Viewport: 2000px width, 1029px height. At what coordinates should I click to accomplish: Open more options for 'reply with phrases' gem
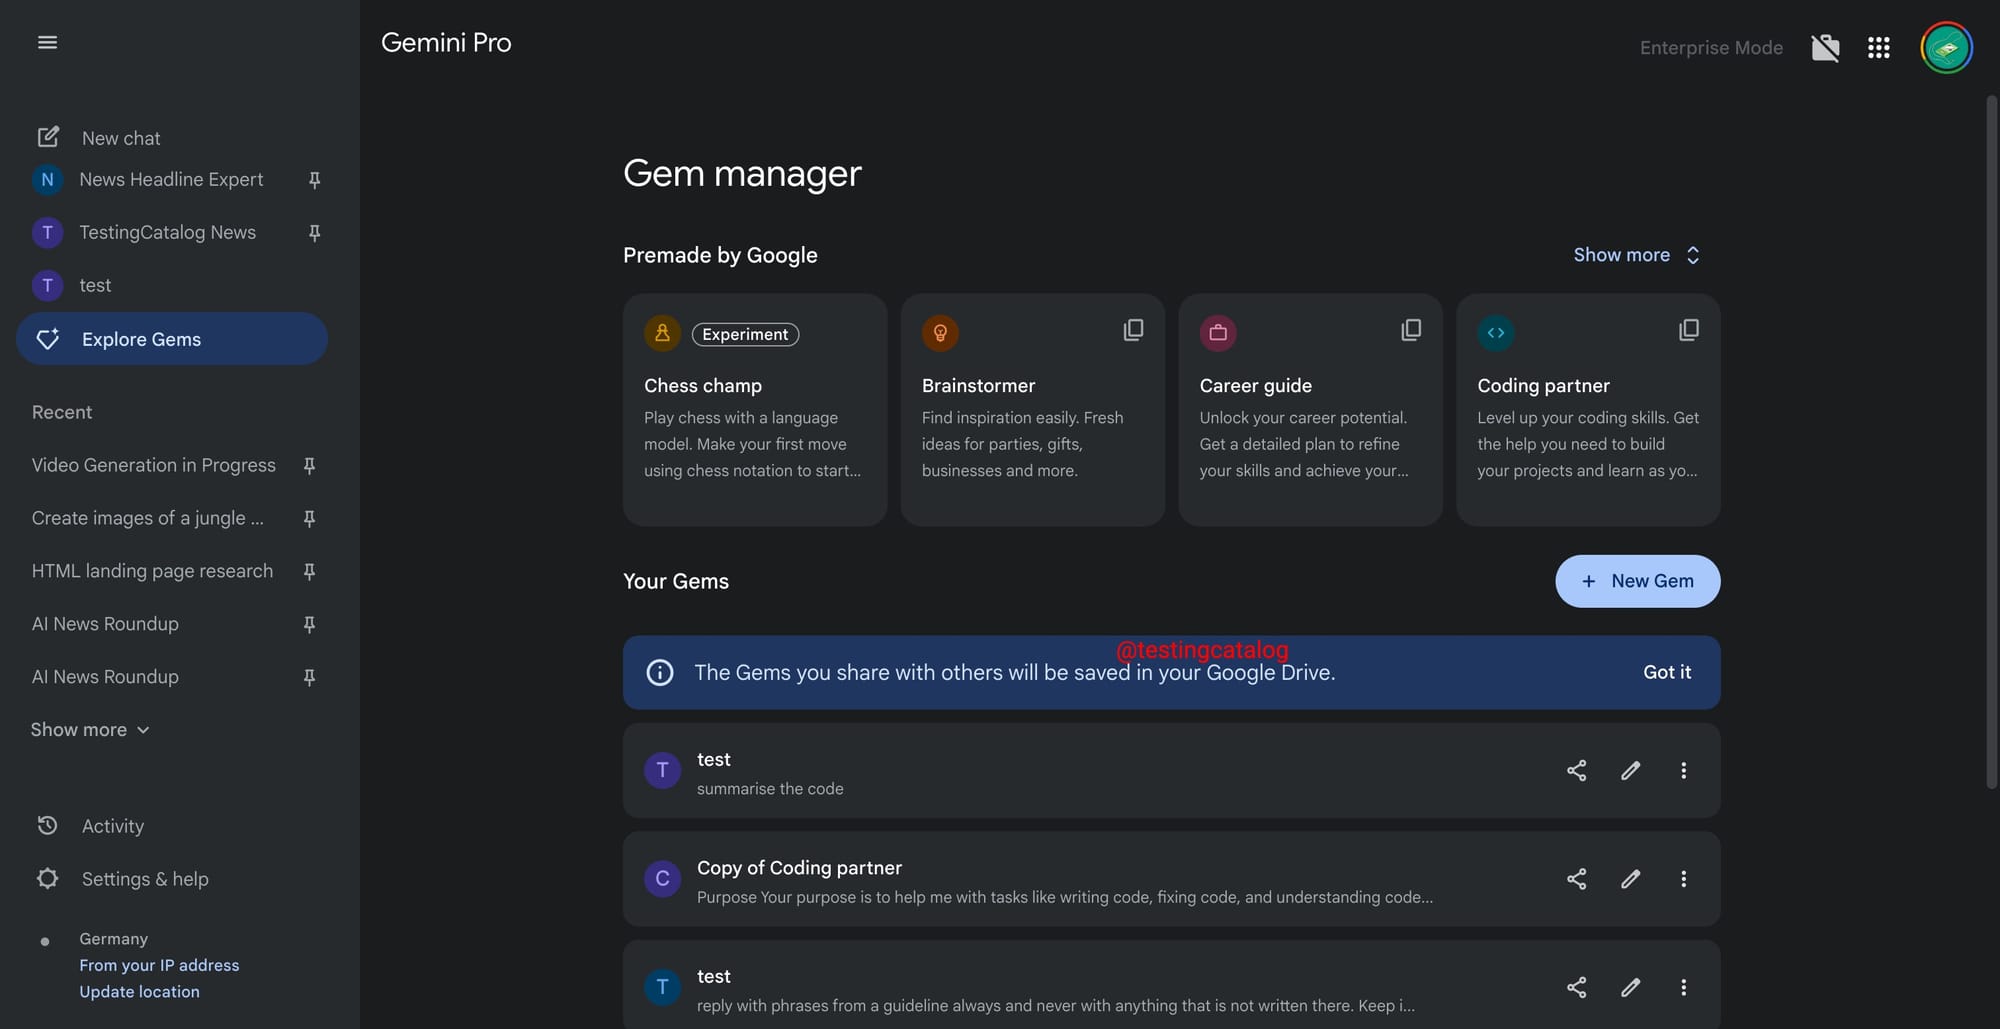pyautogui.click(x=1684, y=987)
